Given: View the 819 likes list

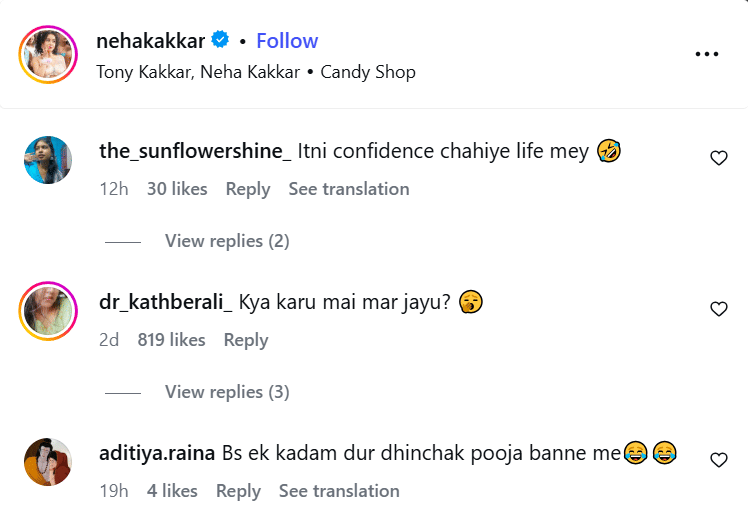Looking at the screenshot, I should [172, 340].
